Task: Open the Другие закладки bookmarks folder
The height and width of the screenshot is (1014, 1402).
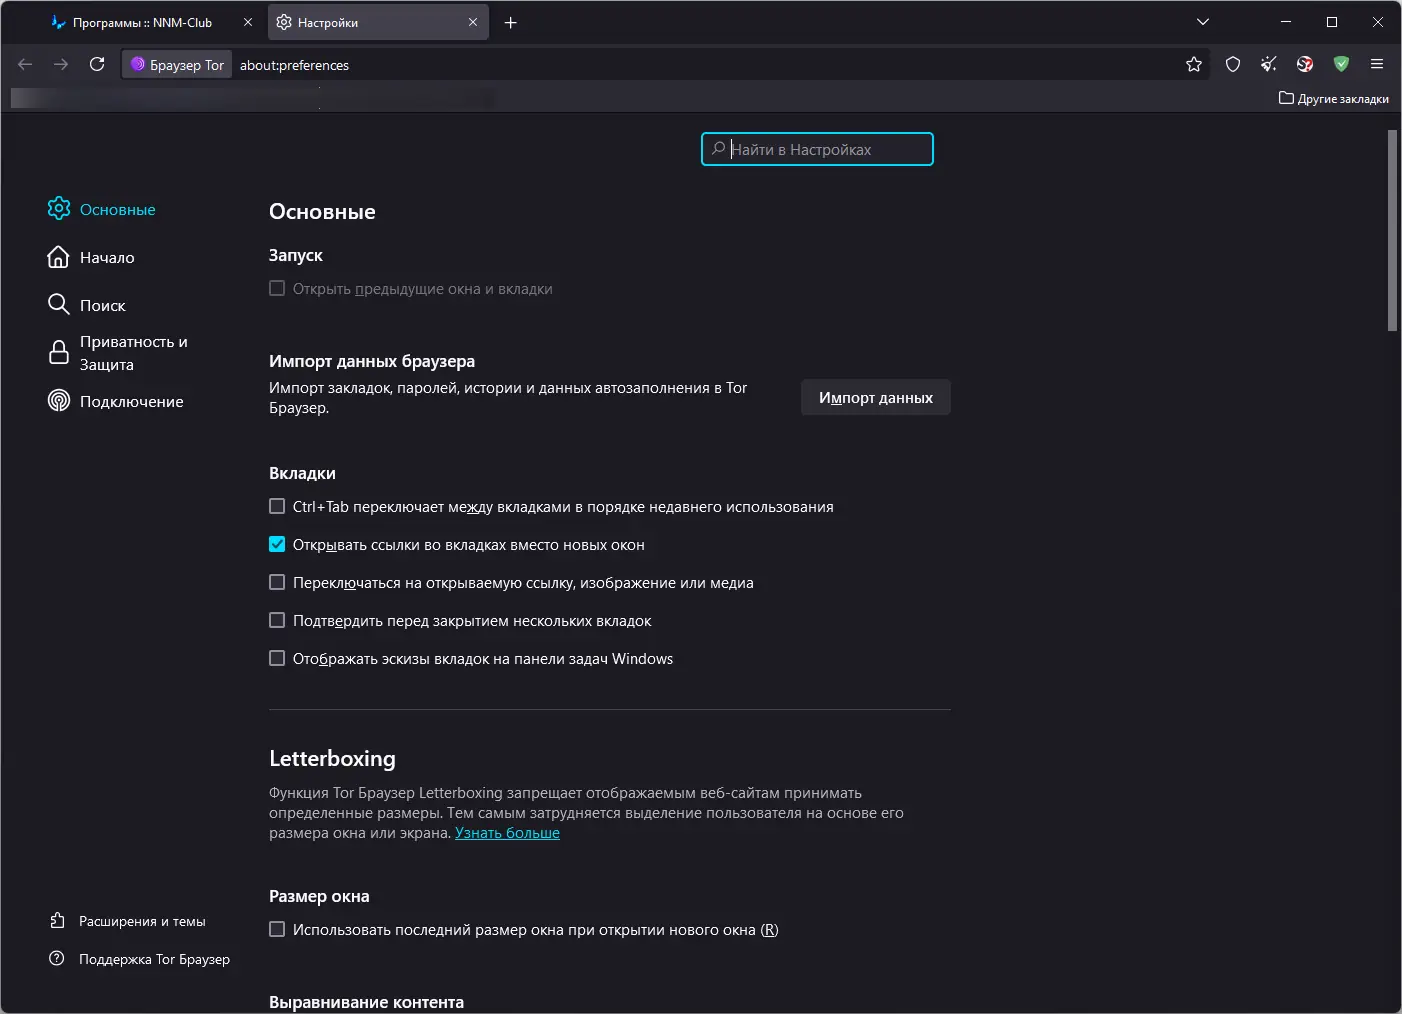Action: click(1334, 99)
